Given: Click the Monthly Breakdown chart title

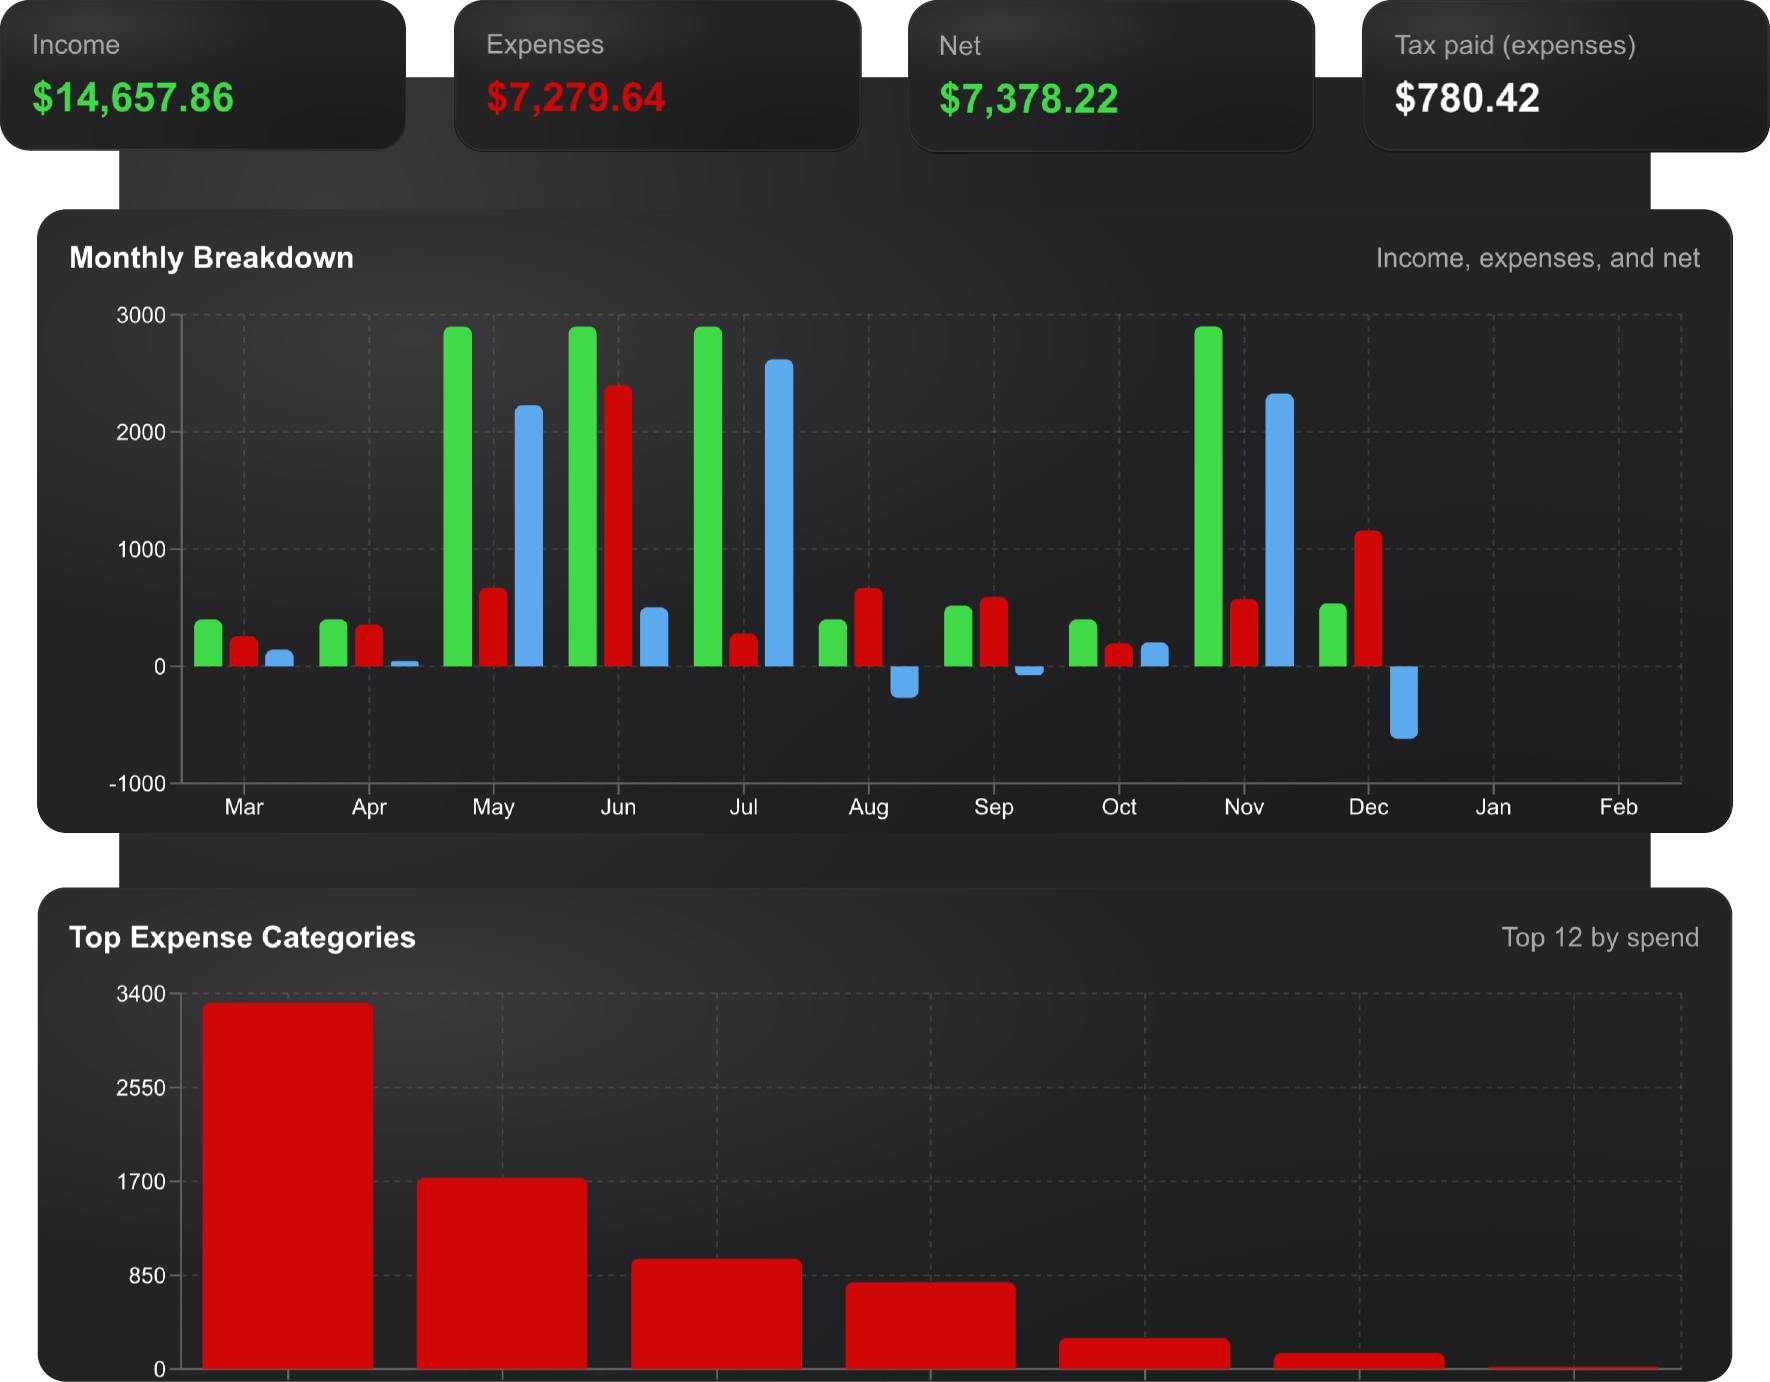Looking at the screenshot, I should [x=211, y=257].
